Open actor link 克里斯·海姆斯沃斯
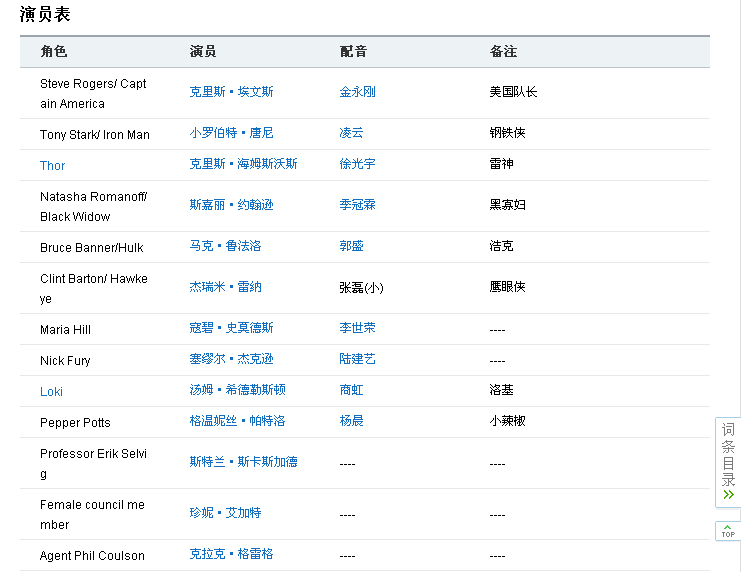Viewport: 741px width, 572px height. (243, 164)
